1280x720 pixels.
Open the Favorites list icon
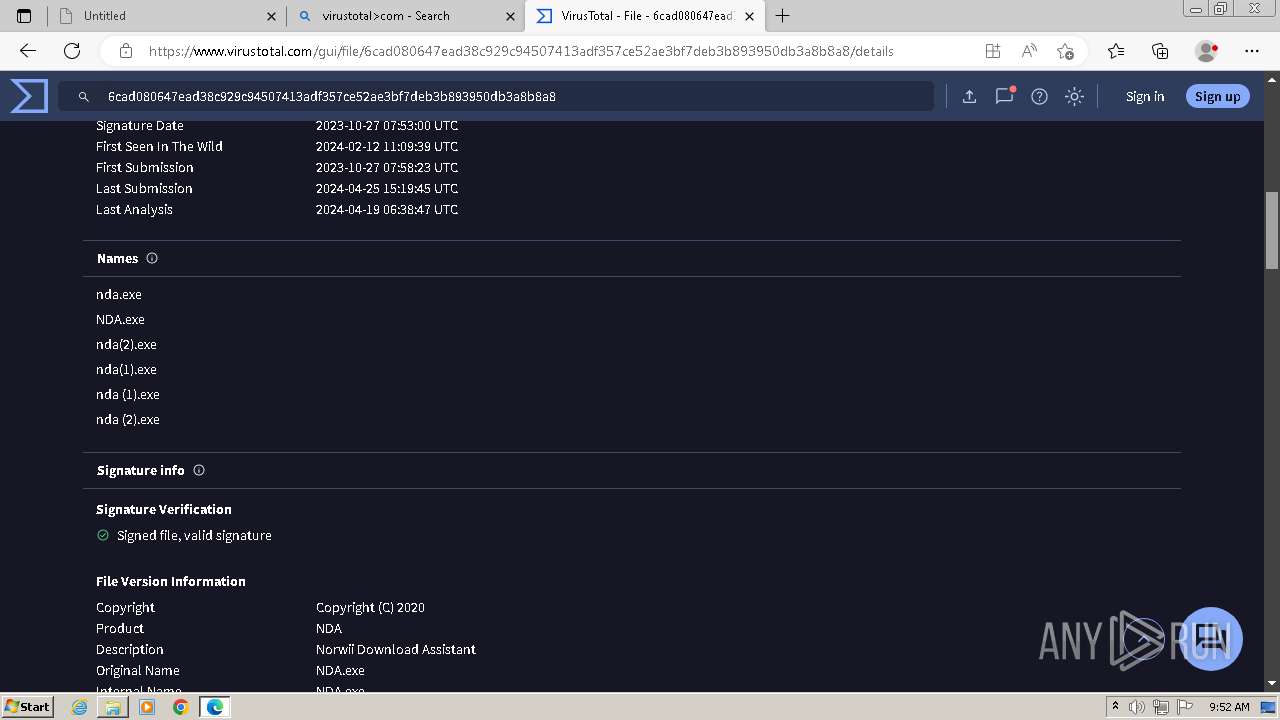[1116, 51]
